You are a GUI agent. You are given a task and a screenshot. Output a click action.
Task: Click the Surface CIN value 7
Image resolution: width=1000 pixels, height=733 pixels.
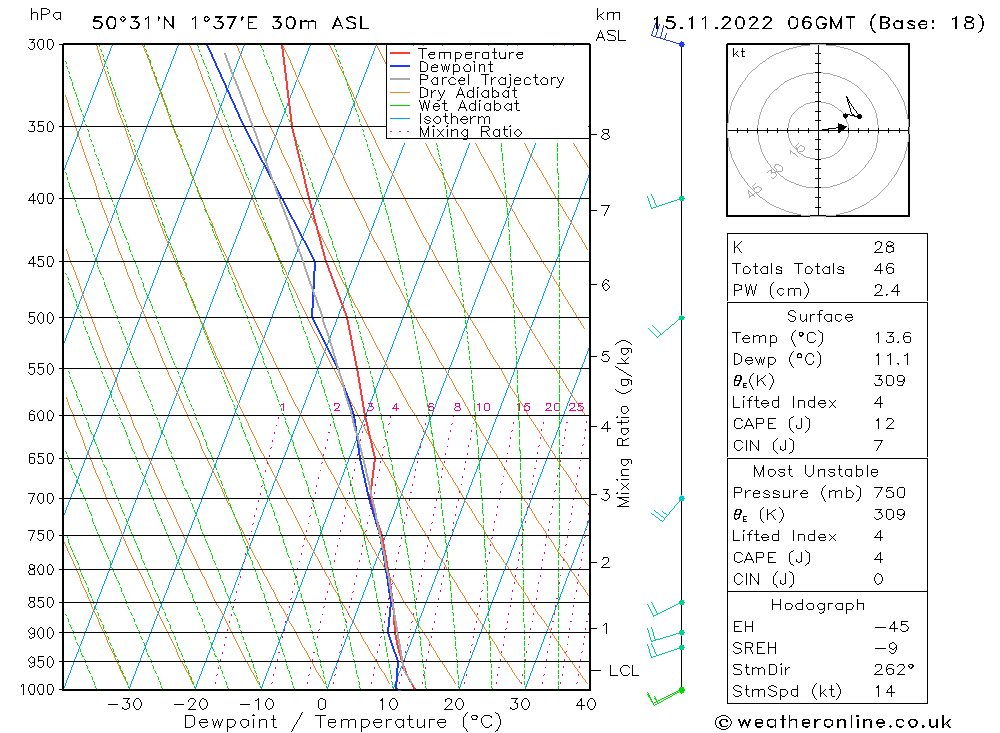[879, 445]
